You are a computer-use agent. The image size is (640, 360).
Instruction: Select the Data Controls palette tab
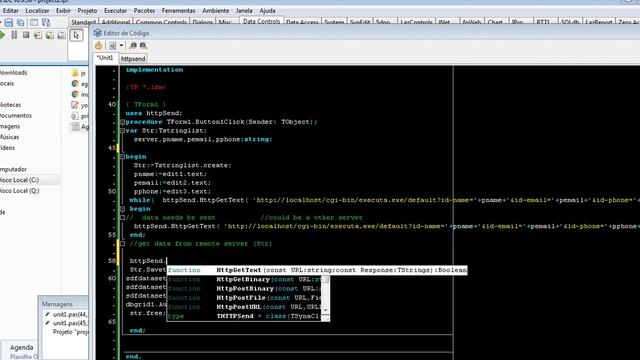click(x=261, y=21)
